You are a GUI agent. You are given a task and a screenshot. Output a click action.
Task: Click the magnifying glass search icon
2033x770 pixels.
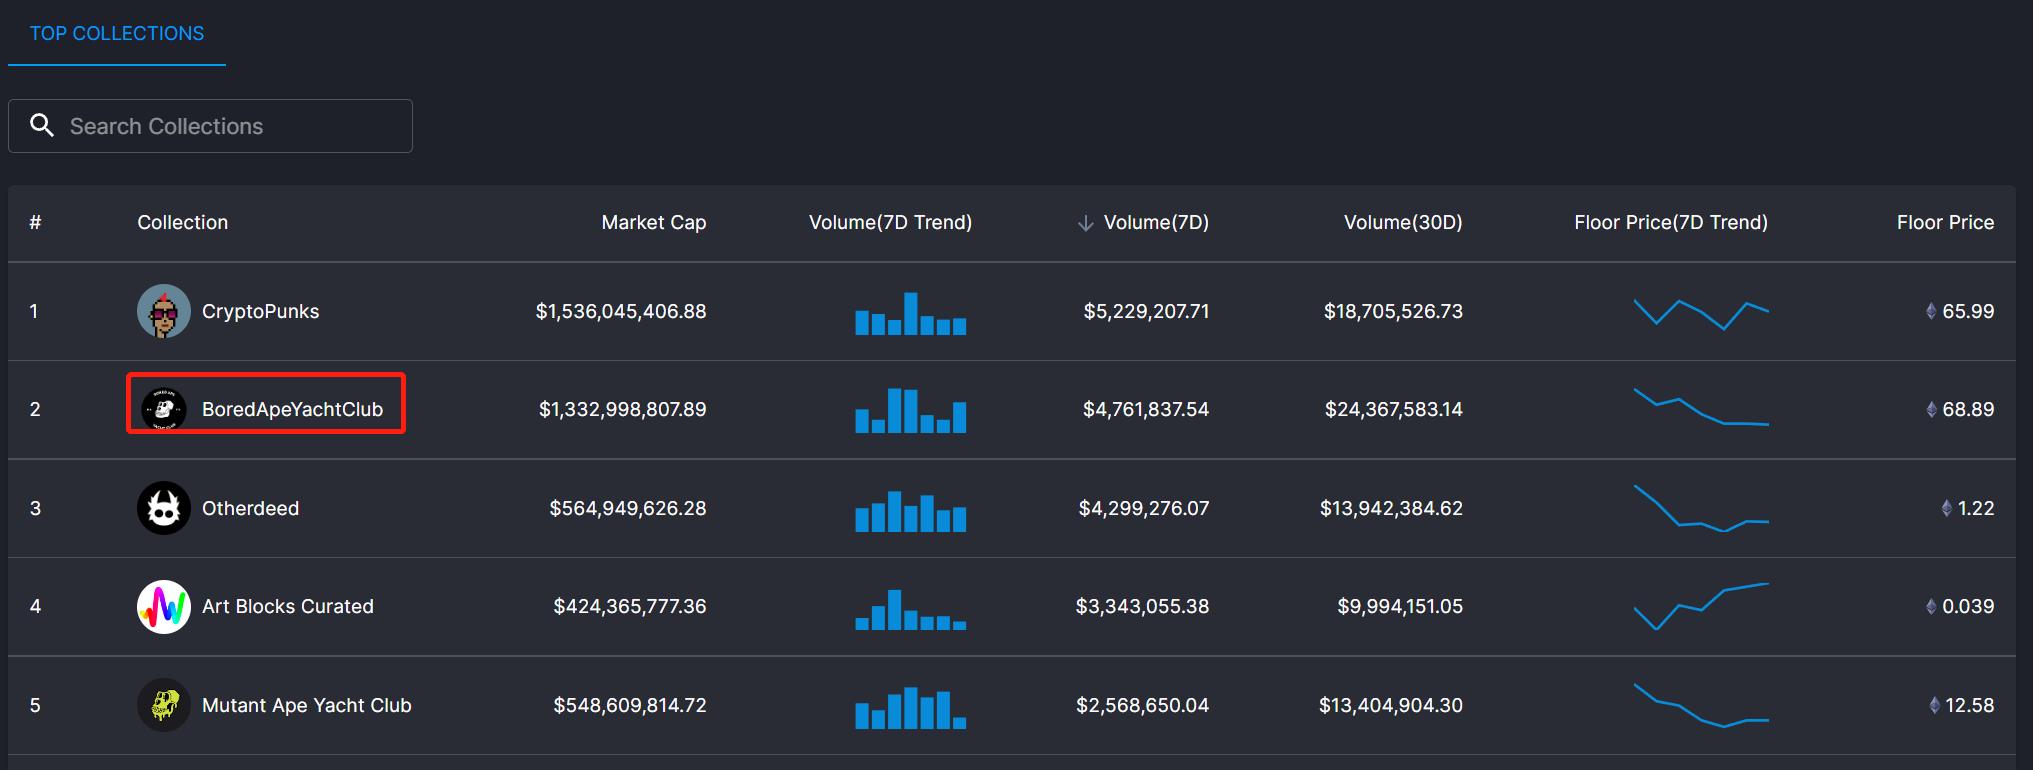pyautogui.click(x=42, y=125)
